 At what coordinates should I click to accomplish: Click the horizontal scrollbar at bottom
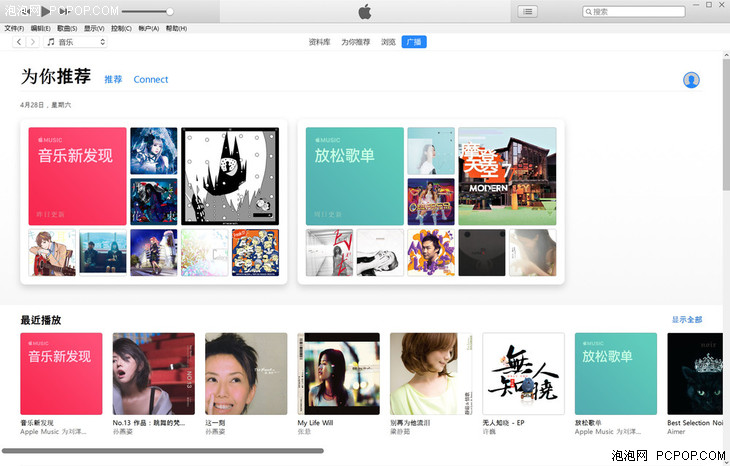coord(162,451)
